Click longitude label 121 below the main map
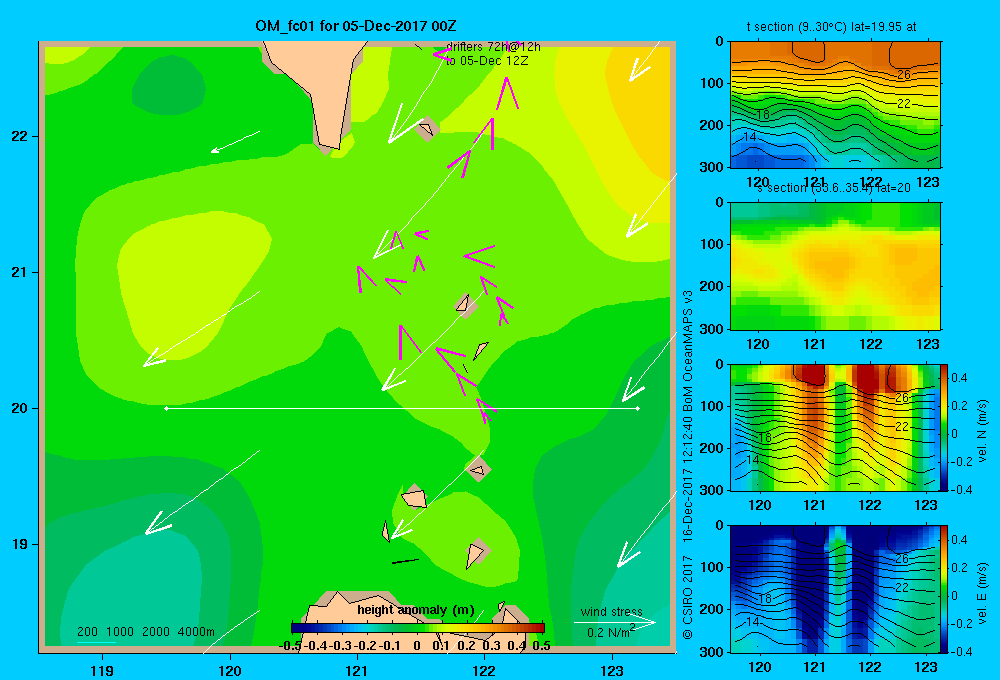1000x680 pixels. click(x=357, y=670)
